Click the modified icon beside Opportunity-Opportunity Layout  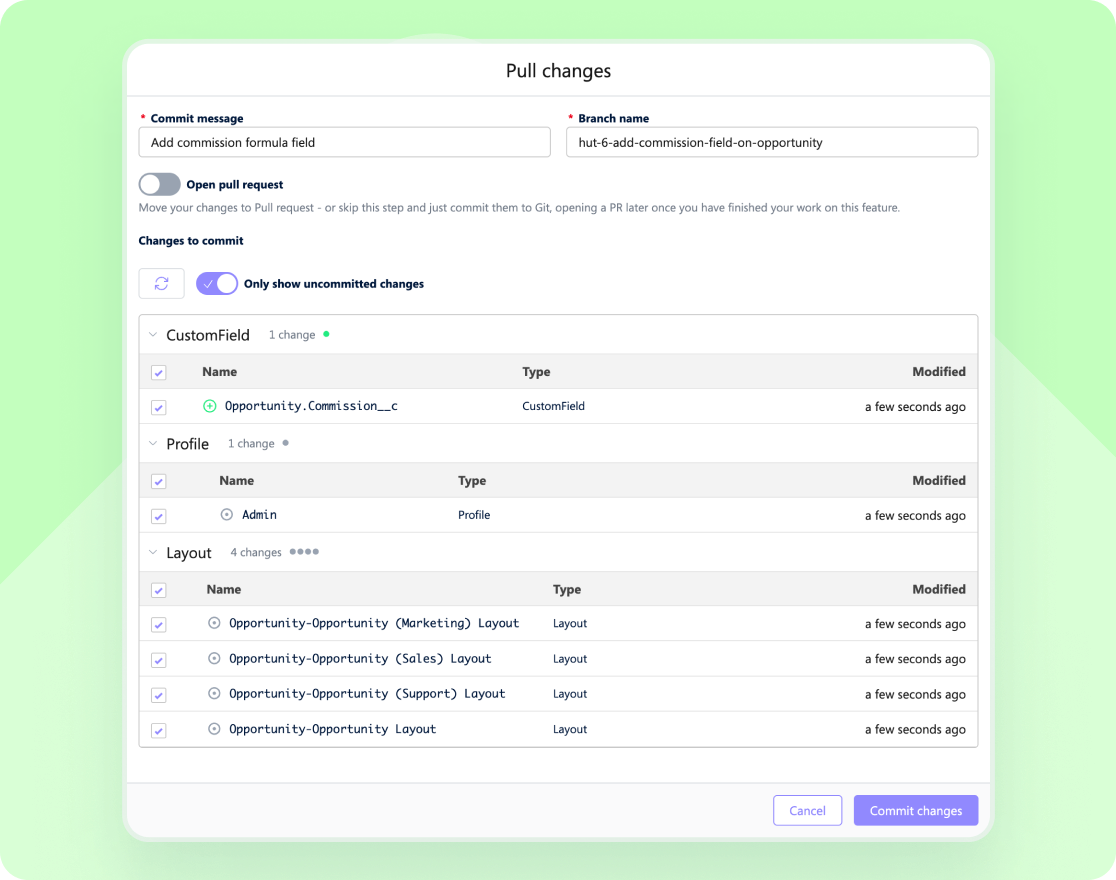(x=213, y=729)
